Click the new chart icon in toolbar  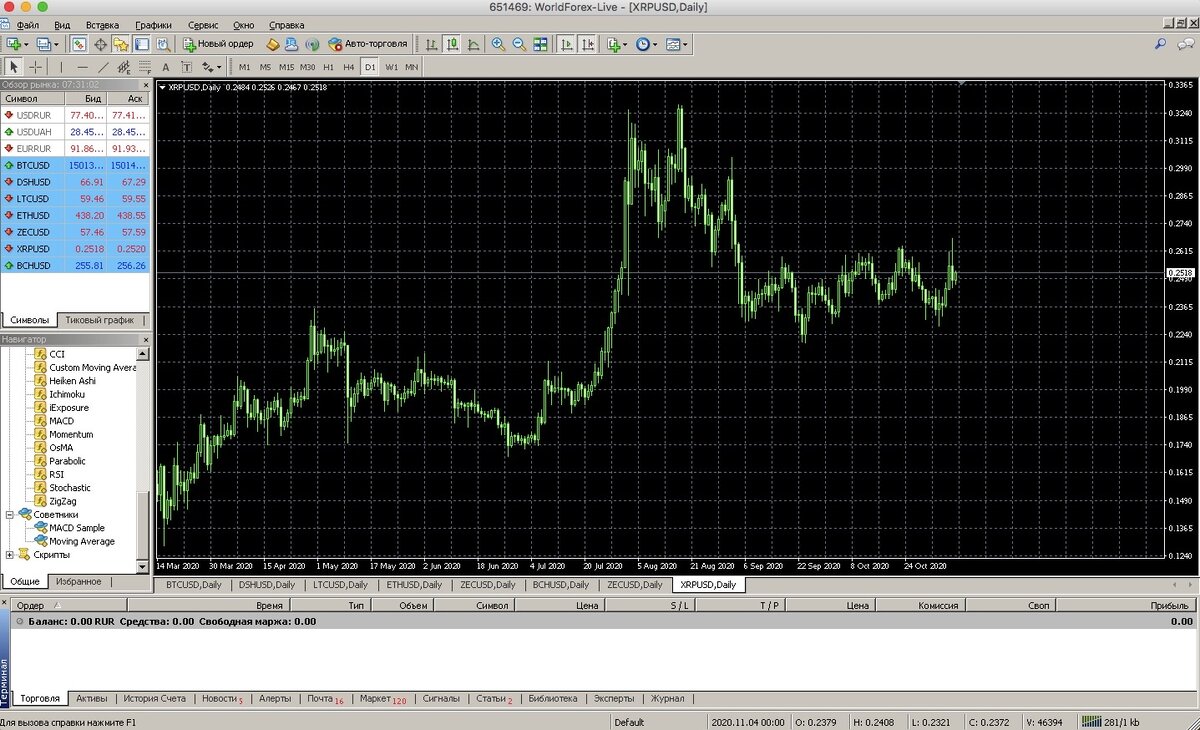[13, 44]
